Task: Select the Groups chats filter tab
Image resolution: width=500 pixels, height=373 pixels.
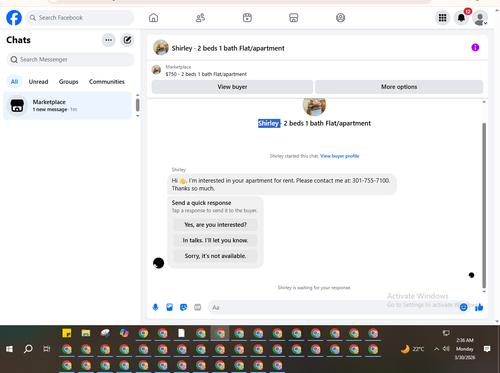Action: 69,82
